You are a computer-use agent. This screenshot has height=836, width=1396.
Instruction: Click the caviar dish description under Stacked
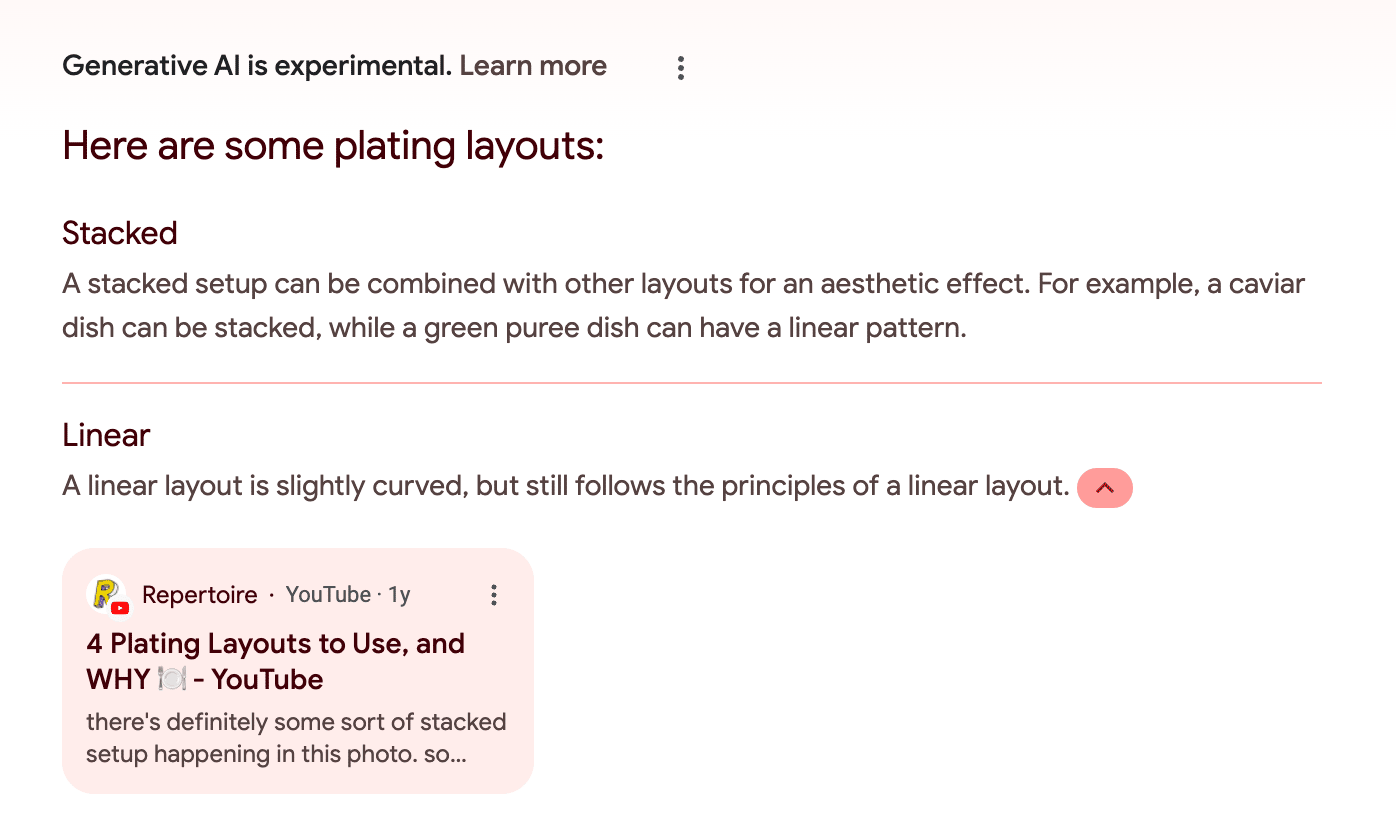[x=684, y=305]
